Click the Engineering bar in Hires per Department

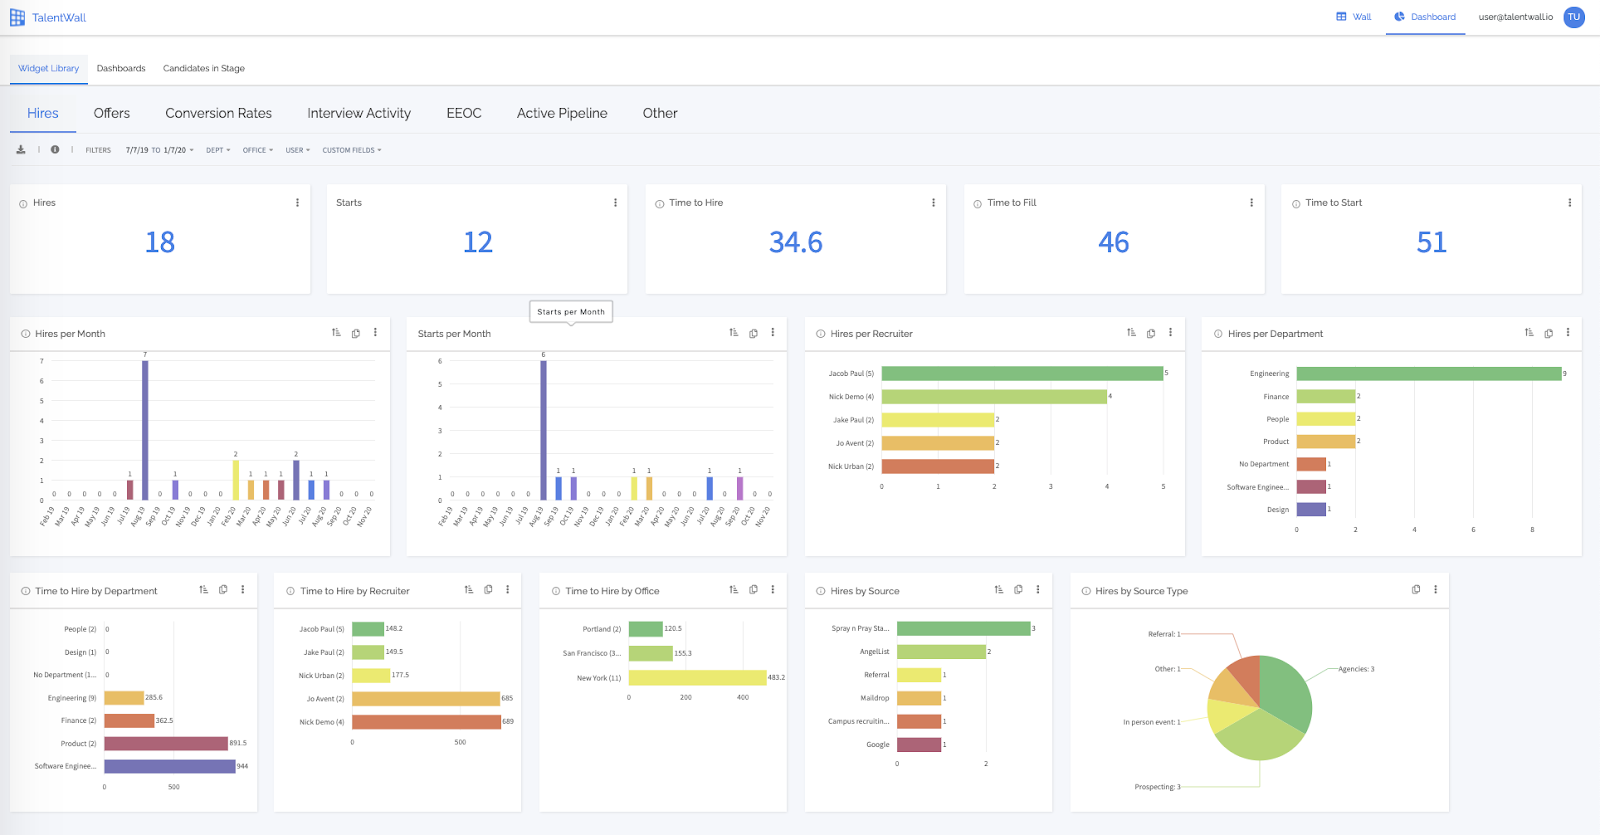coord(1429,374)
